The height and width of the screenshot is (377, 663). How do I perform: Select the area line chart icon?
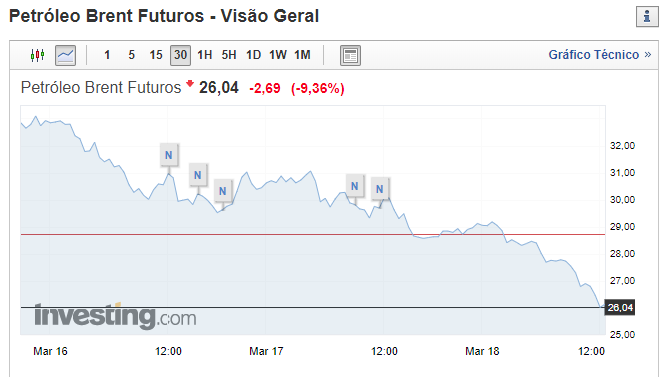pyautogui.click(x=66, y=55)
